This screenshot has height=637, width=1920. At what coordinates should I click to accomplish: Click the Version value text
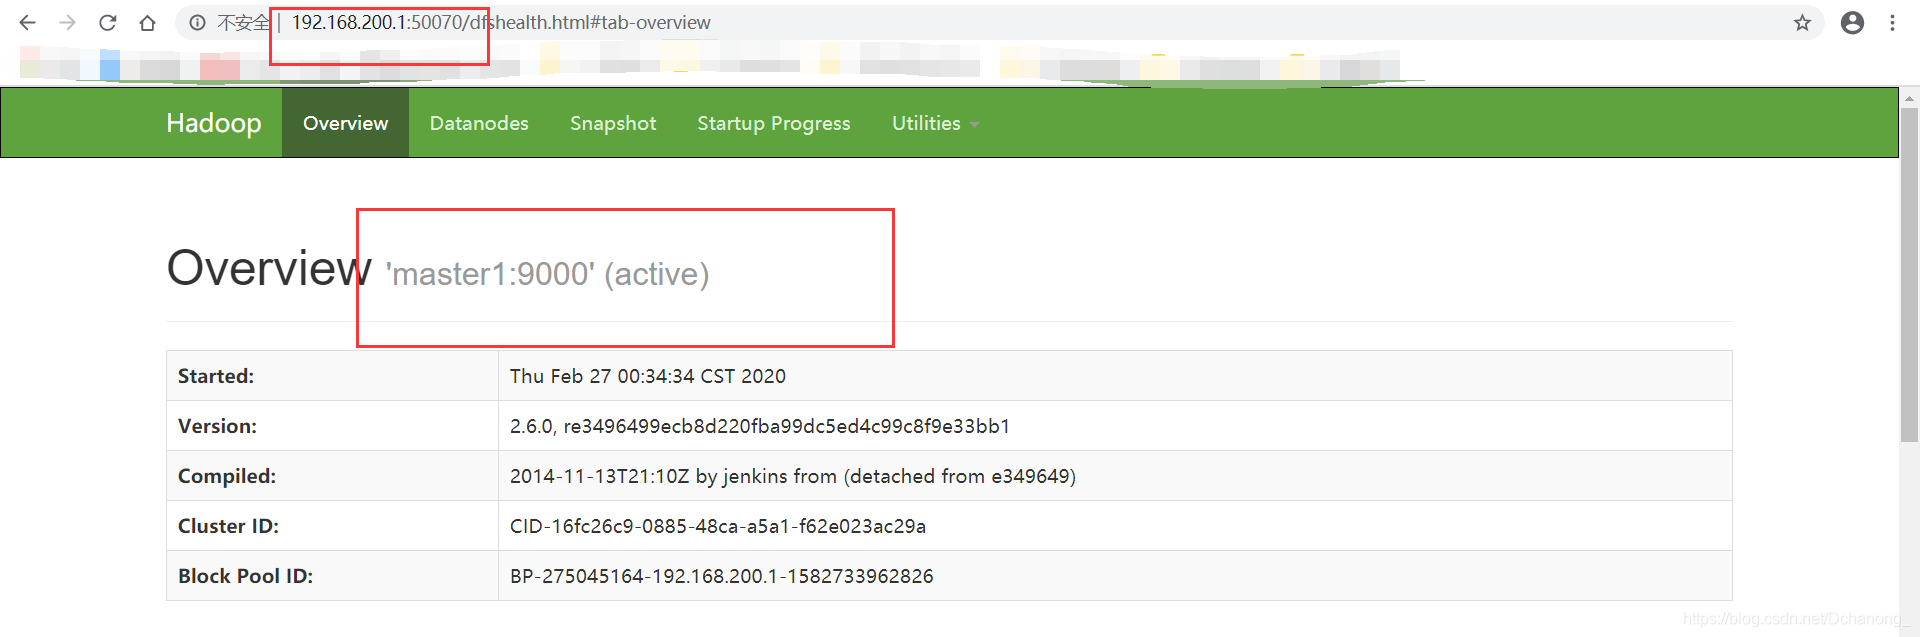(x=759, y=426)
